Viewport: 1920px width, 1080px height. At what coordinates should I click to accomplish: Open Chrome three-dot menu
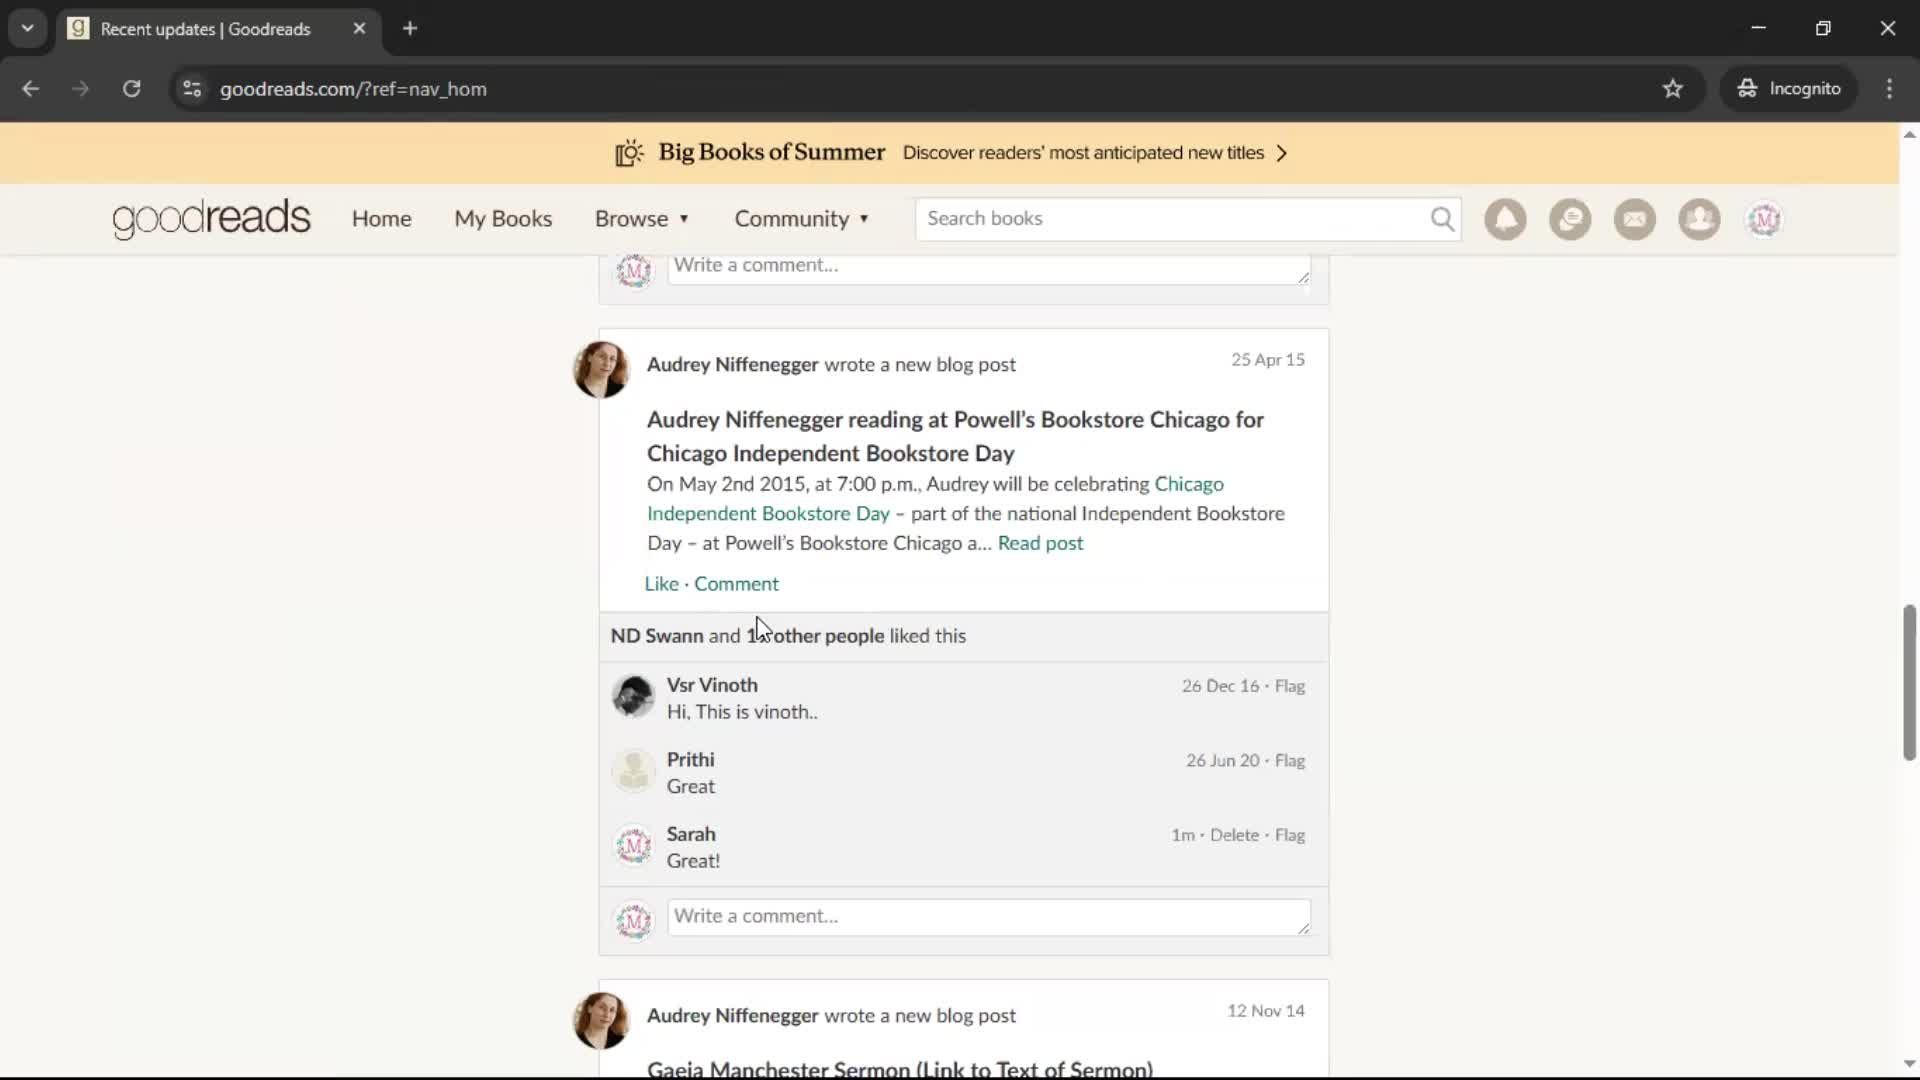tap(1889, 89)
